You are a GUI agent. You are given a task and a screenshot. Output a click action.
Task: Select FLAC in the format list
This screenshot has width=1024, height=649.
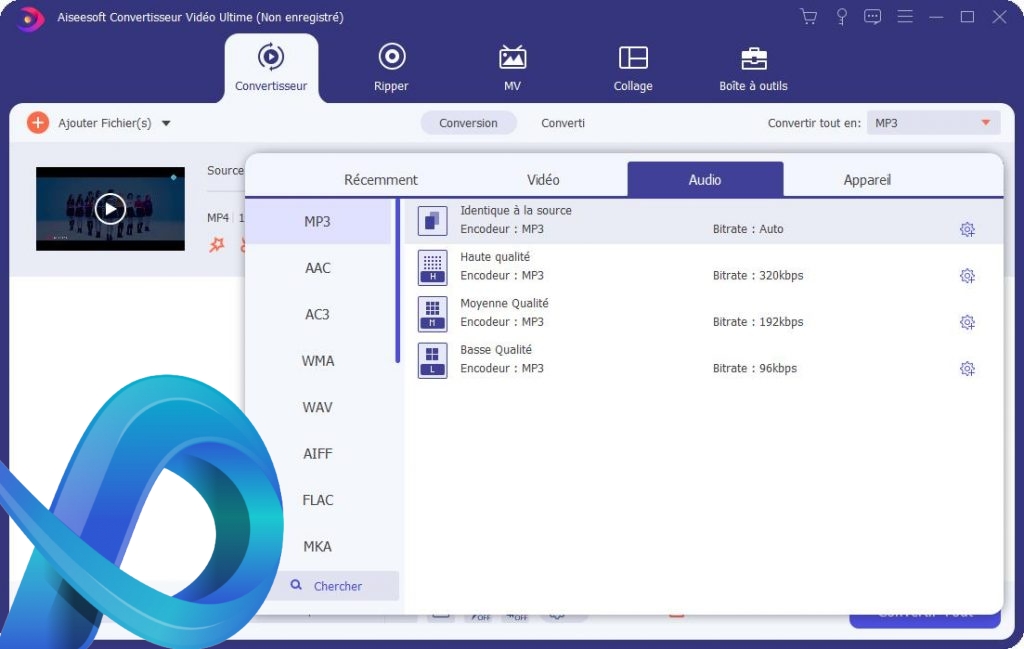(318, 499)
